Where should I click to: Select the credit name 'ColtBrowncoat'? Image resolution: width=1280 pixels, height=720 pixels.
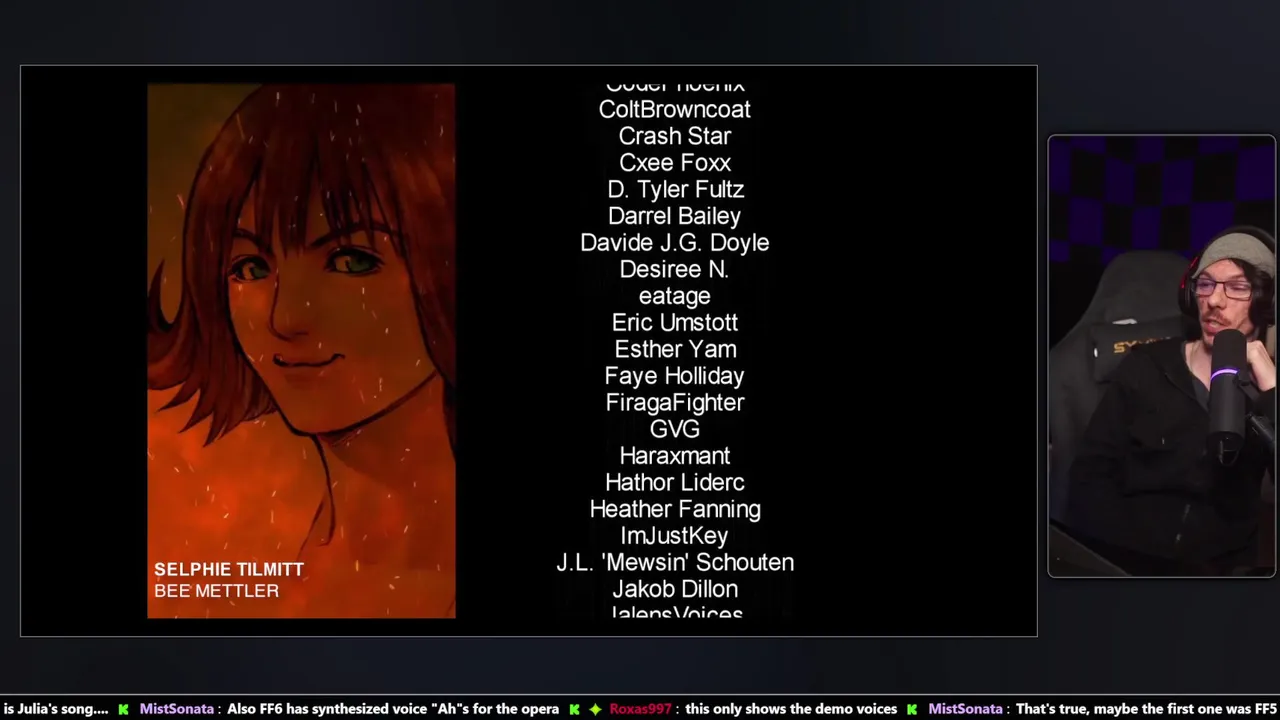pyautogui.click(x=675, y=110)
